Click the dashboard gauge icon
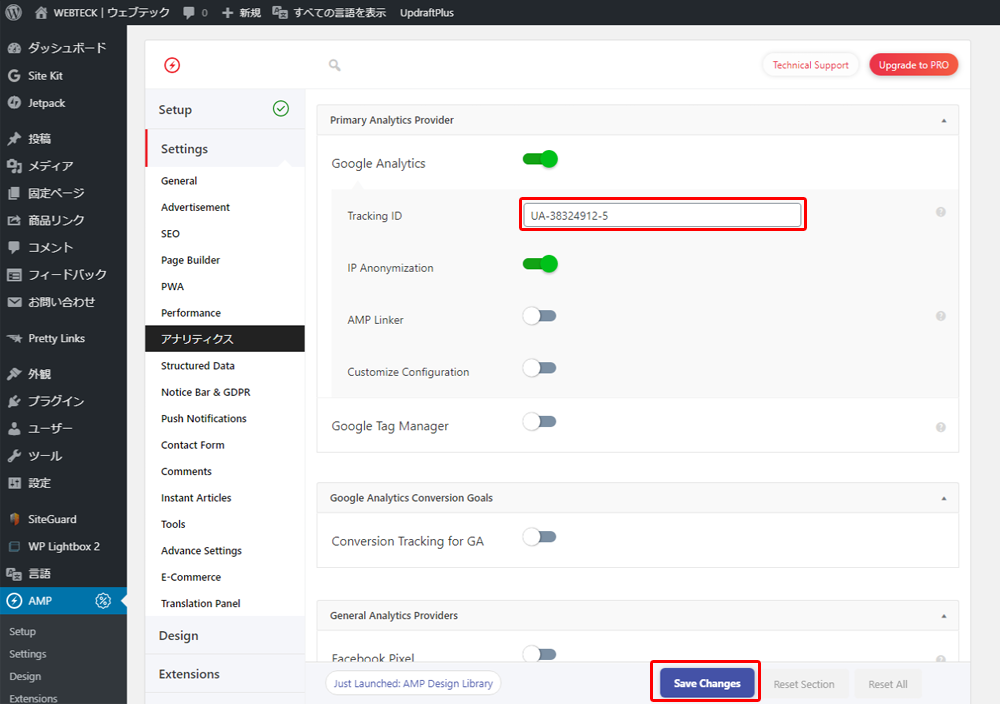Image resolution: width=1000 pixels, height=704 pixels. click(14, 48)
